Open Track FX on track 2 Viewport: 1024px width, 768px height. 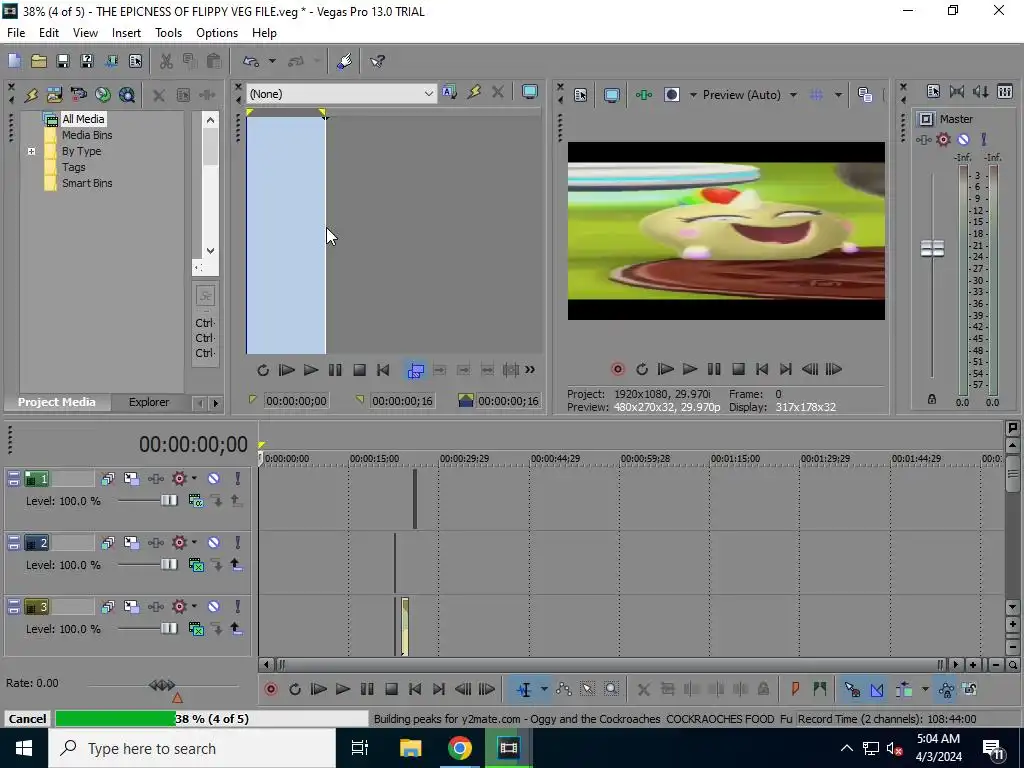coord(156,543)
